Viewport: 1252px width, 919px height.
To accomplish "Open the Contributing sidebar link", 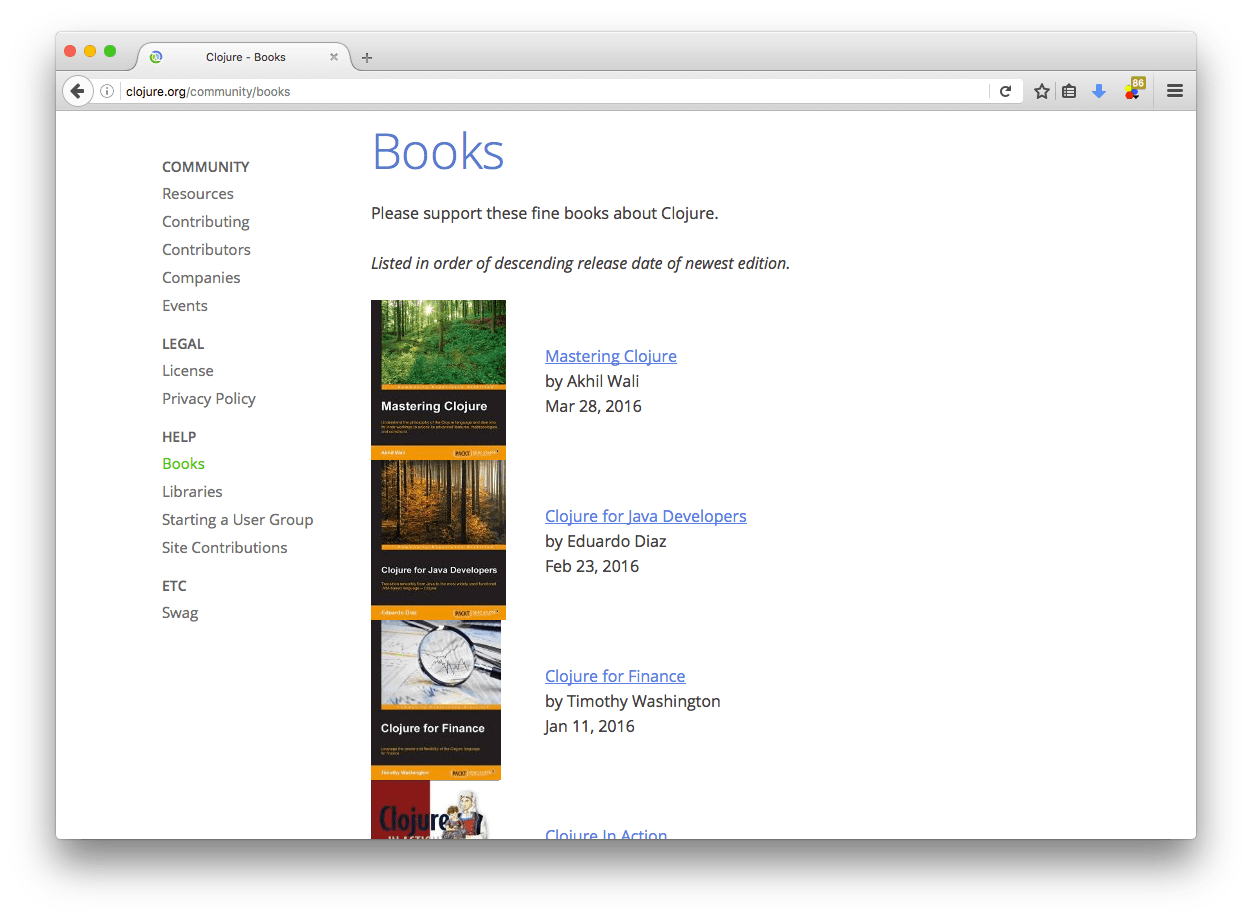I will 206,221.
